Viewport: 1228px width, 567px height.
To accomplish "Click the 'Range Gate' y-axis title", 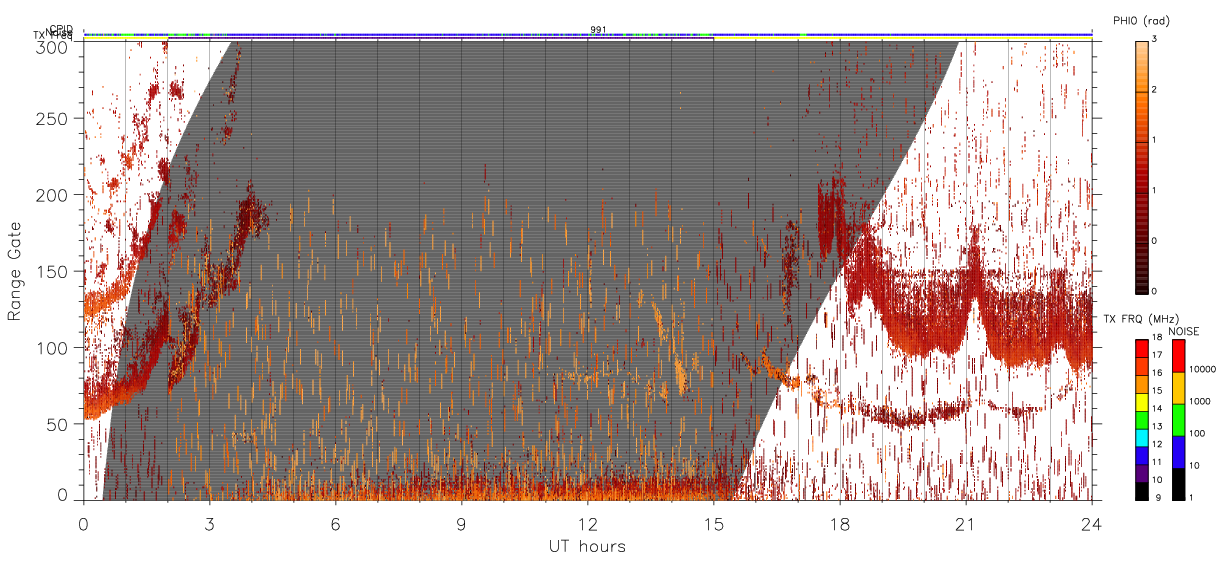I will point(15,272).
